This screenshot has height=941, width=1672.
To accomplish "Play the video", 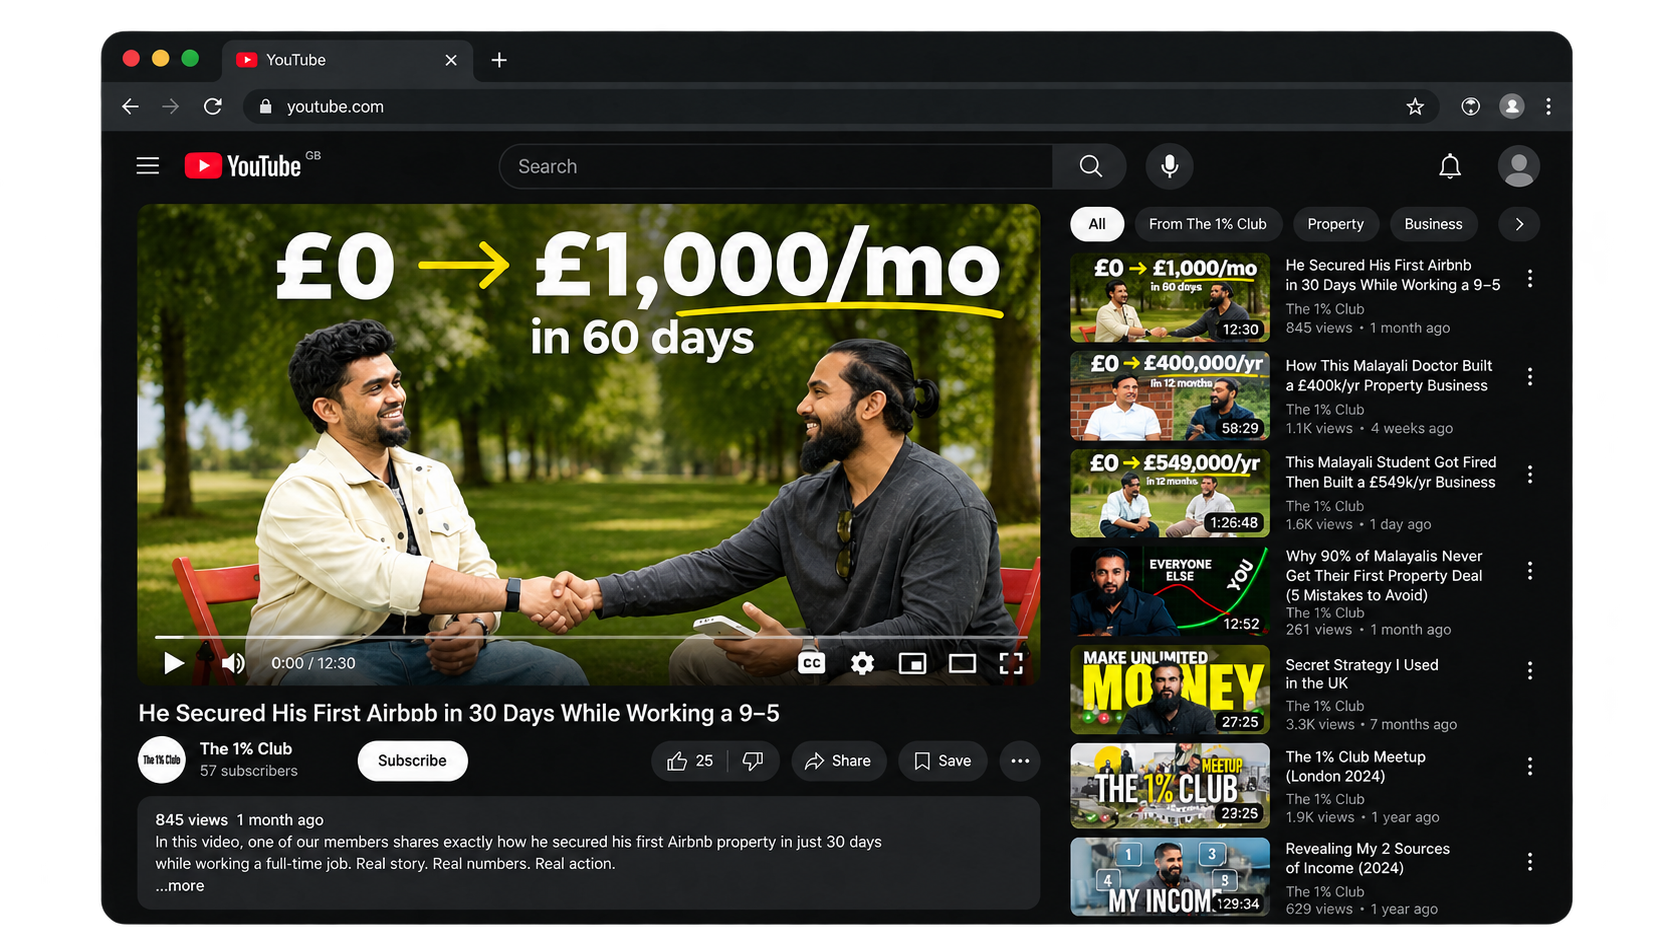I will click(173, 663).
